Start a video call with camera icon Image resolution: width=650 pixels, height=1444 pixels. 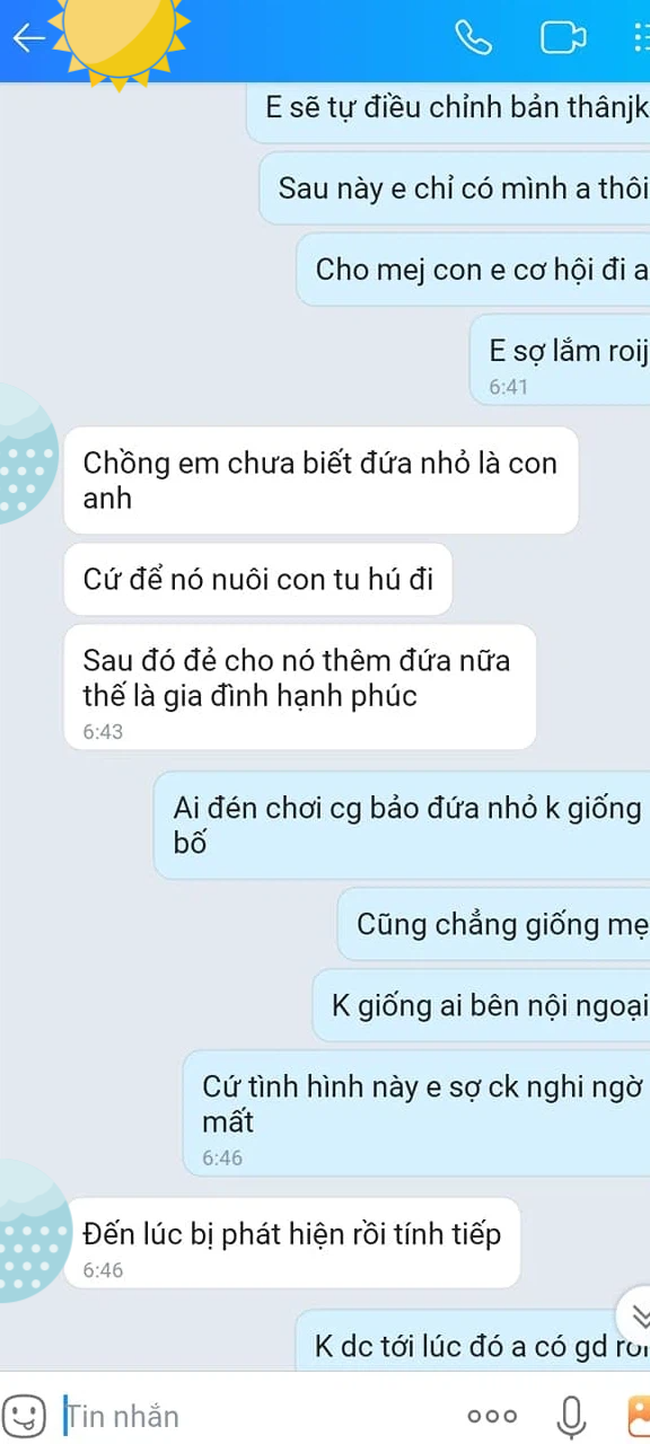[x=563, y=38]
